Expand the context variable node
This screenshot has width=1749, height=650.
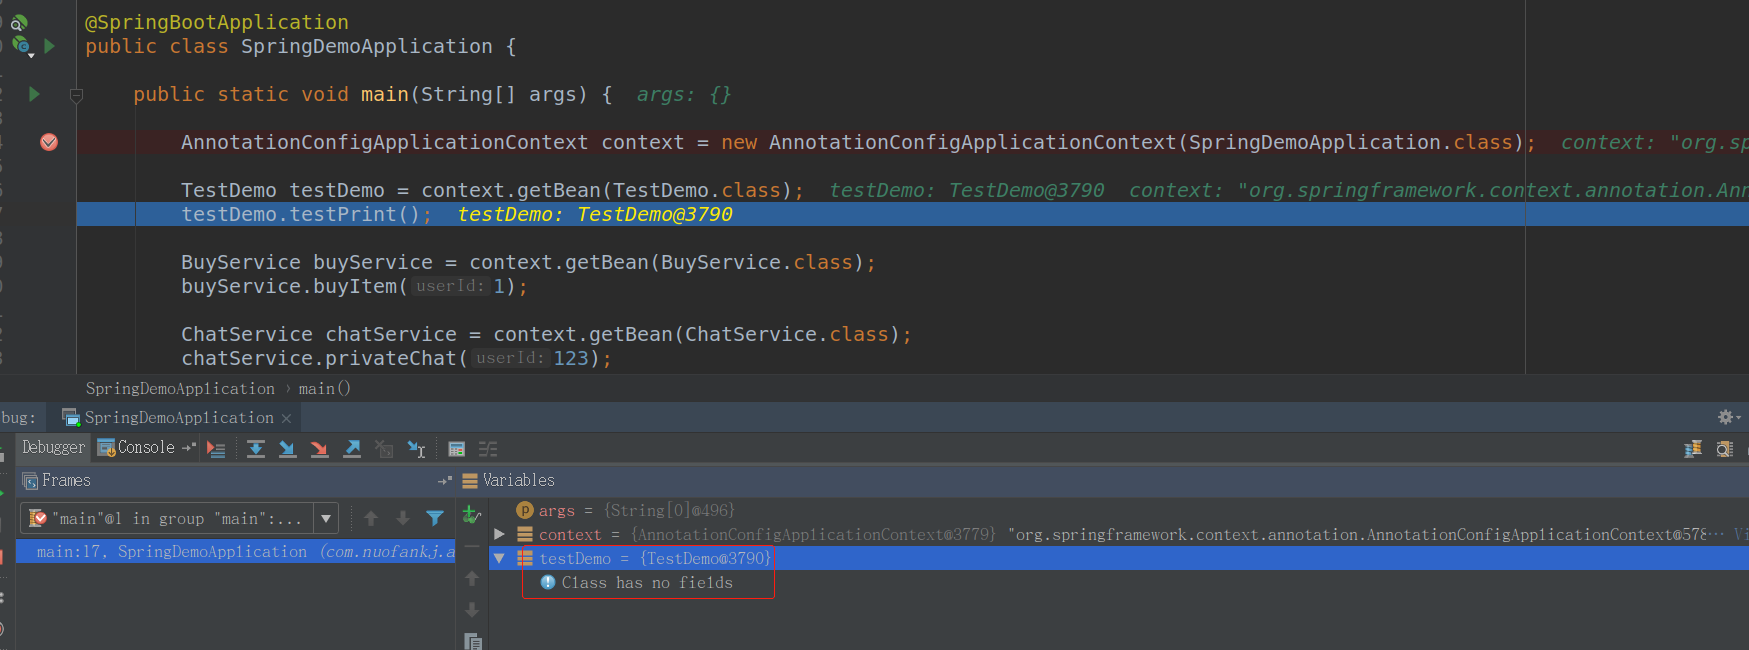pyautogui.click(x=500, y=534)
